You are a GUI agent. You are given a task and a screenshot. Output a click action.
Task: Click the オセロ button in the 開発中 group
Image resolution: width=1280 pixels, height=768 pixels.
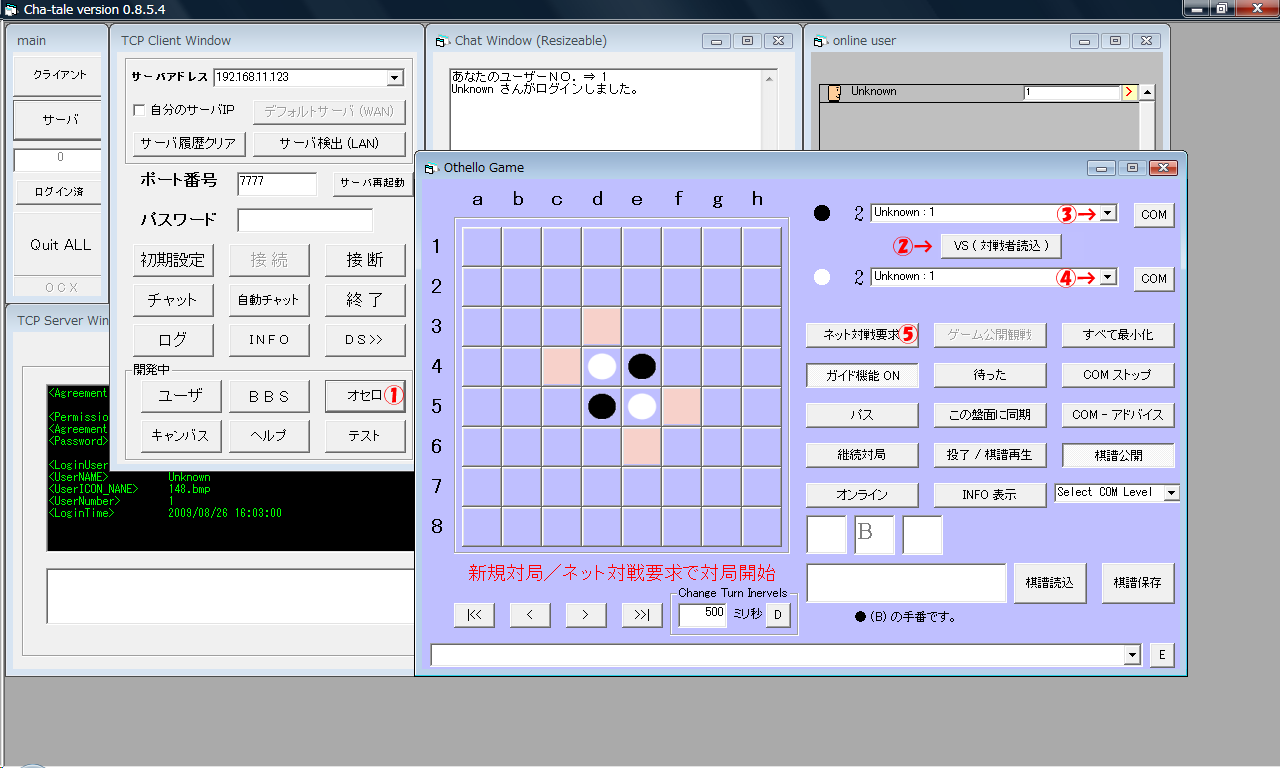point(365,396)
